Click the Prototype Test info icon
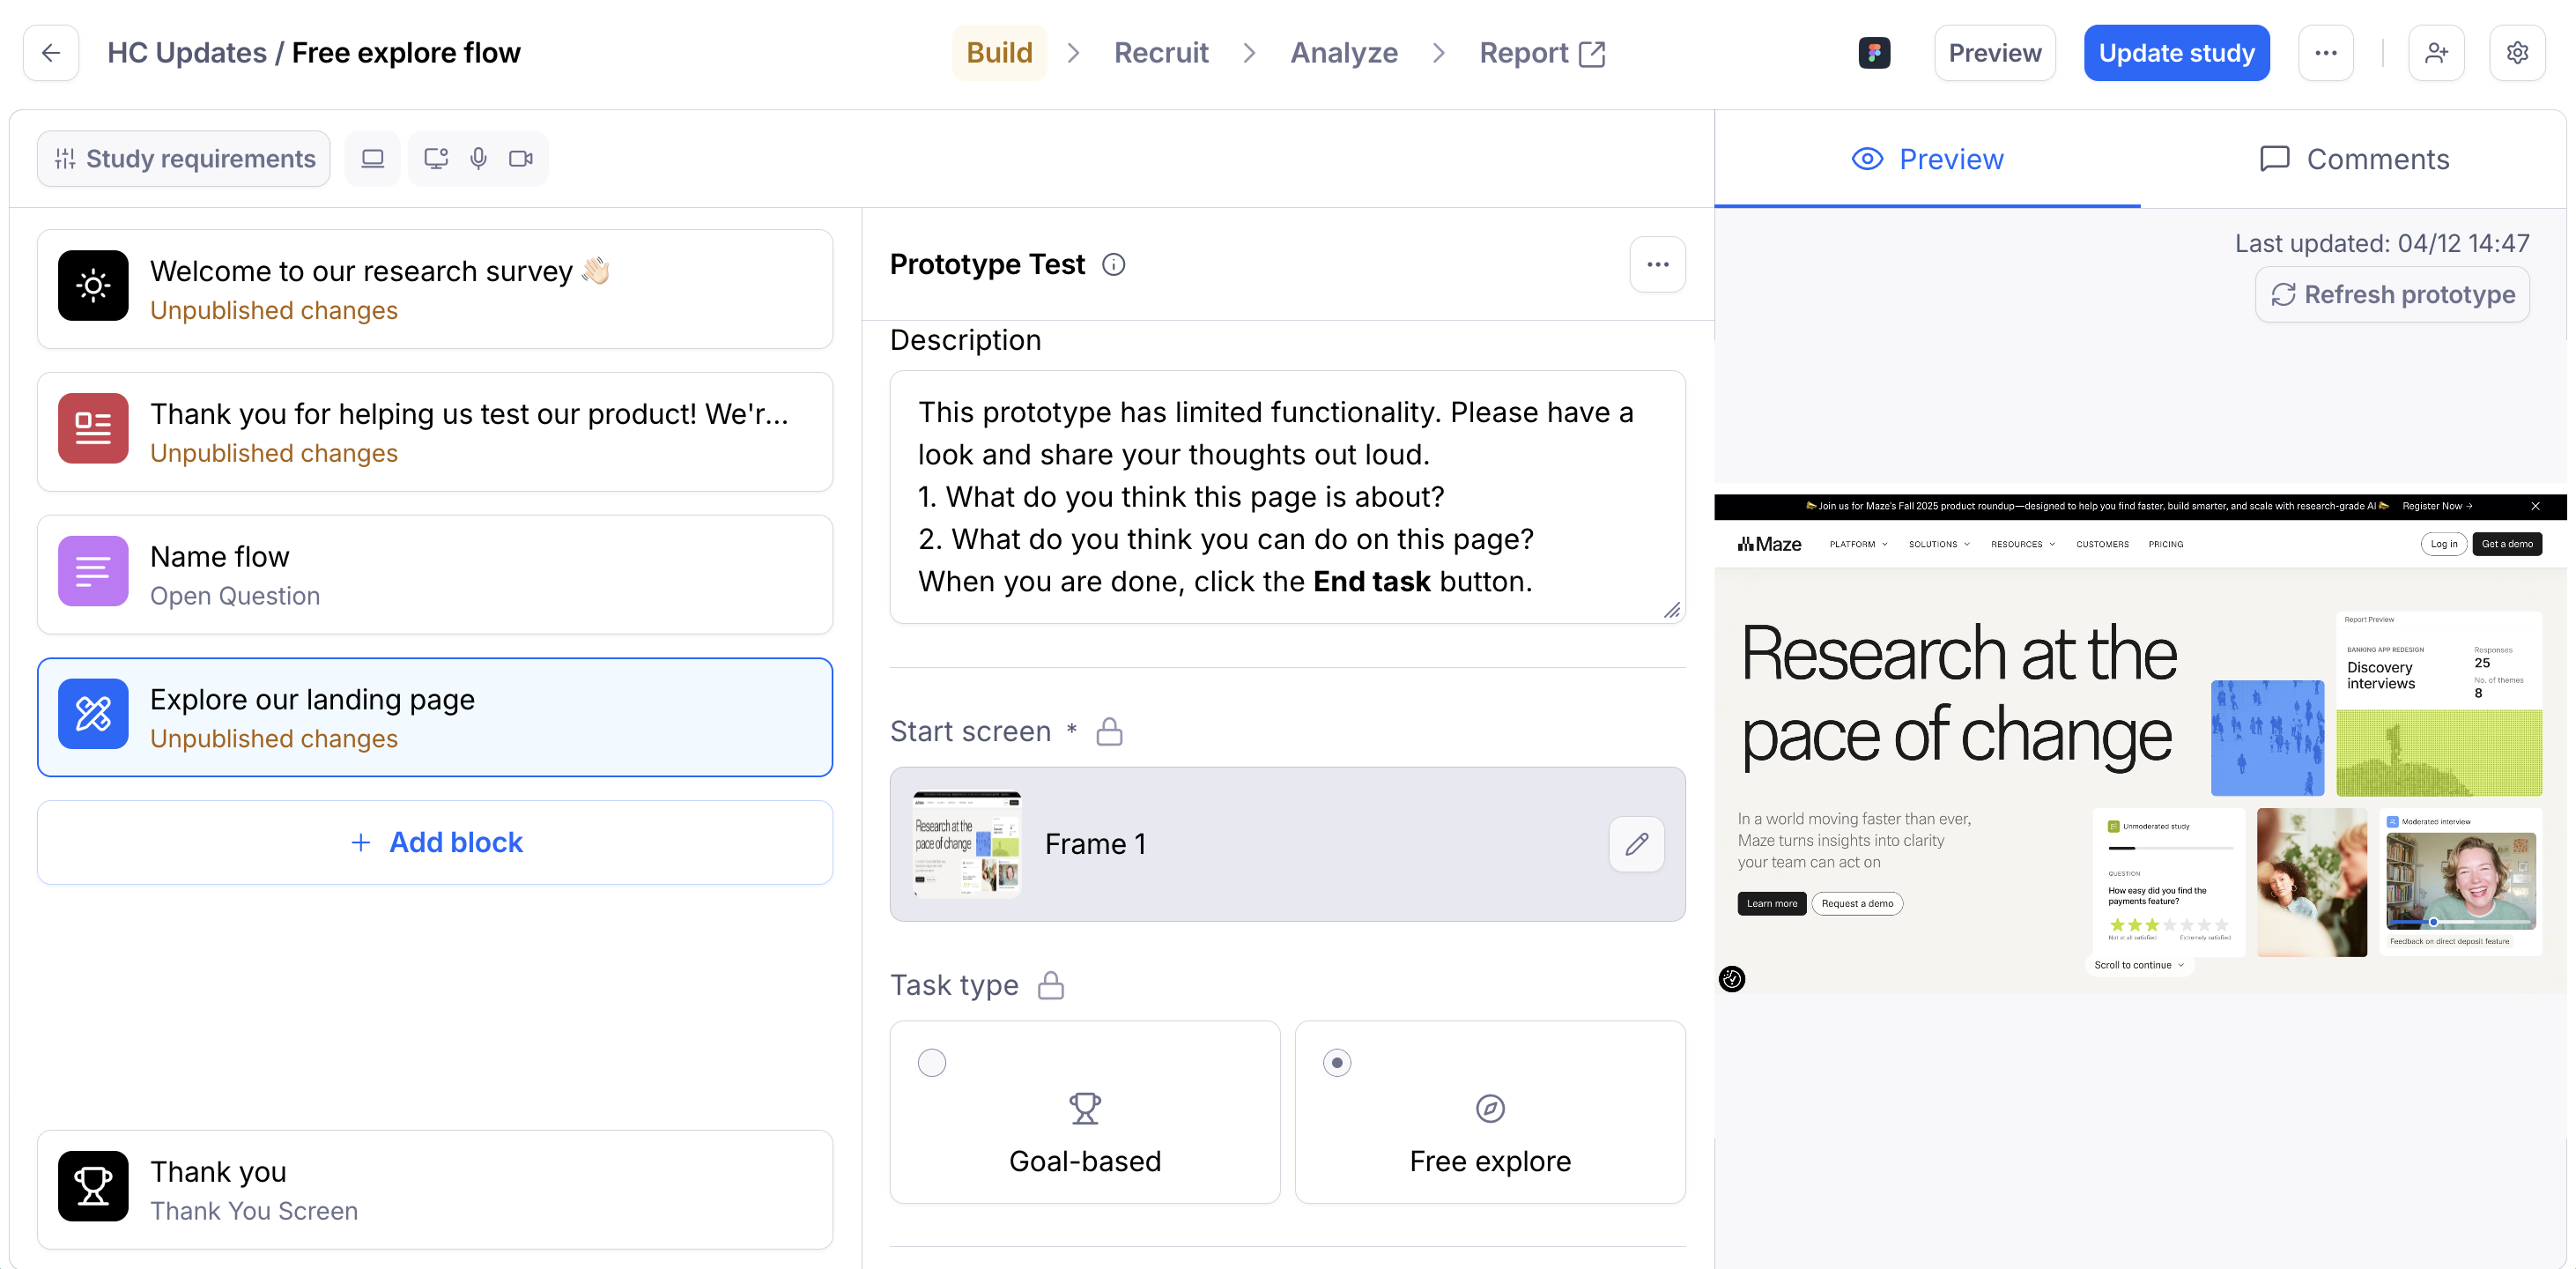 [1113, 265]
